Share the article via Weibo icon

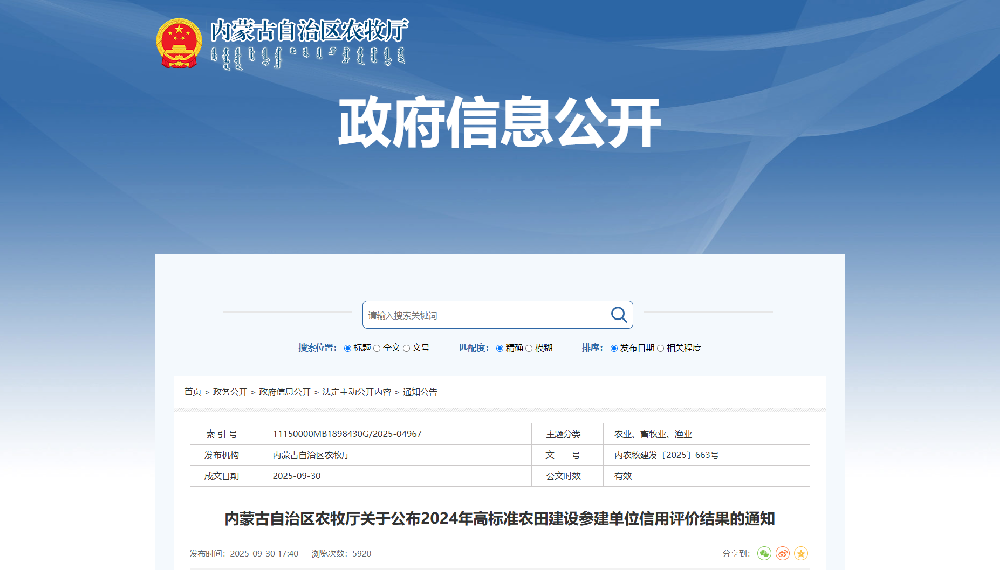783,553
